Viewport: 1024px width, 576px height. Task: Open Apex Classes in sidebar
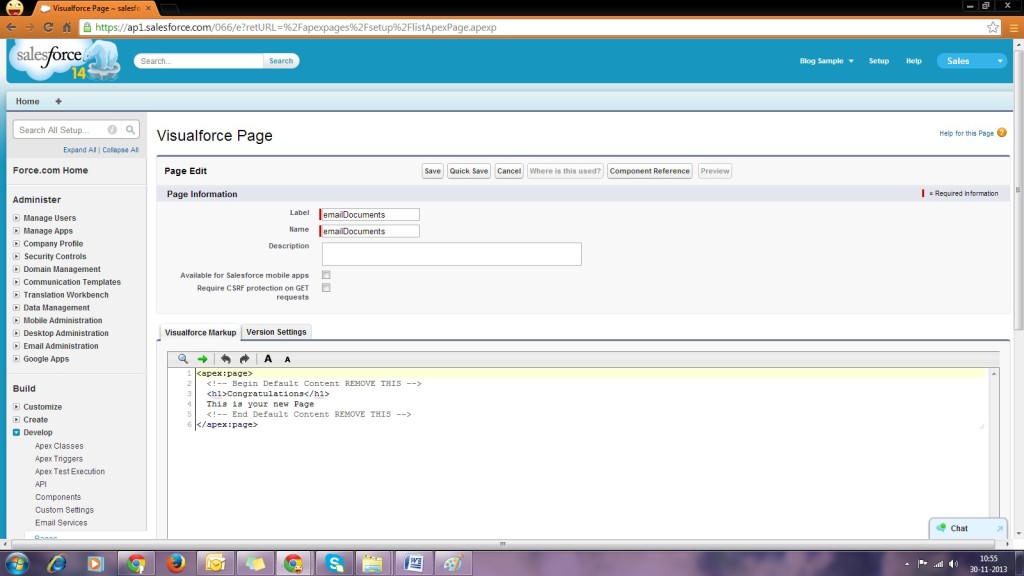click(59, 446)
